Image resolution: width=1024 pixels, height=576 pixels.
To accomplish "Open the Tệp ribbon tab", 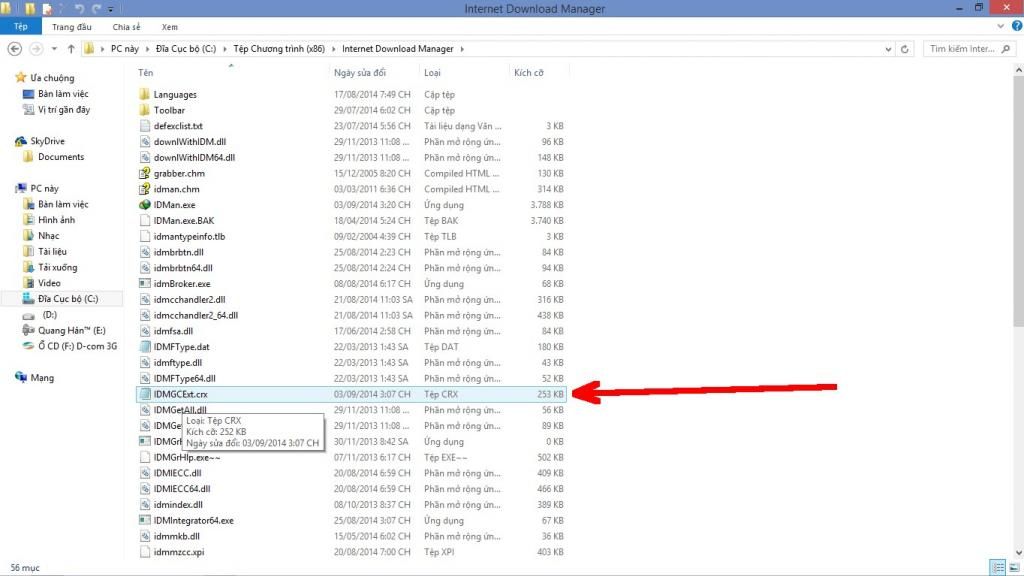I will tap(20, 27).
